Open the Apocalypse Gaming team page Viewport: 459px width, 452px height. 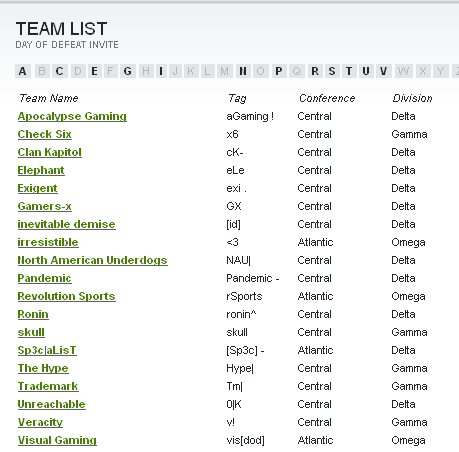pos(72,116)
